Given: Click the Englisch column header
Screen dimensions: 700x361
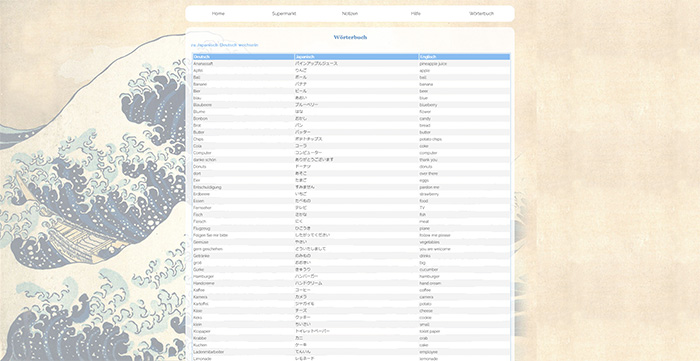Looking at the screenshot, I should pos(464,57).
